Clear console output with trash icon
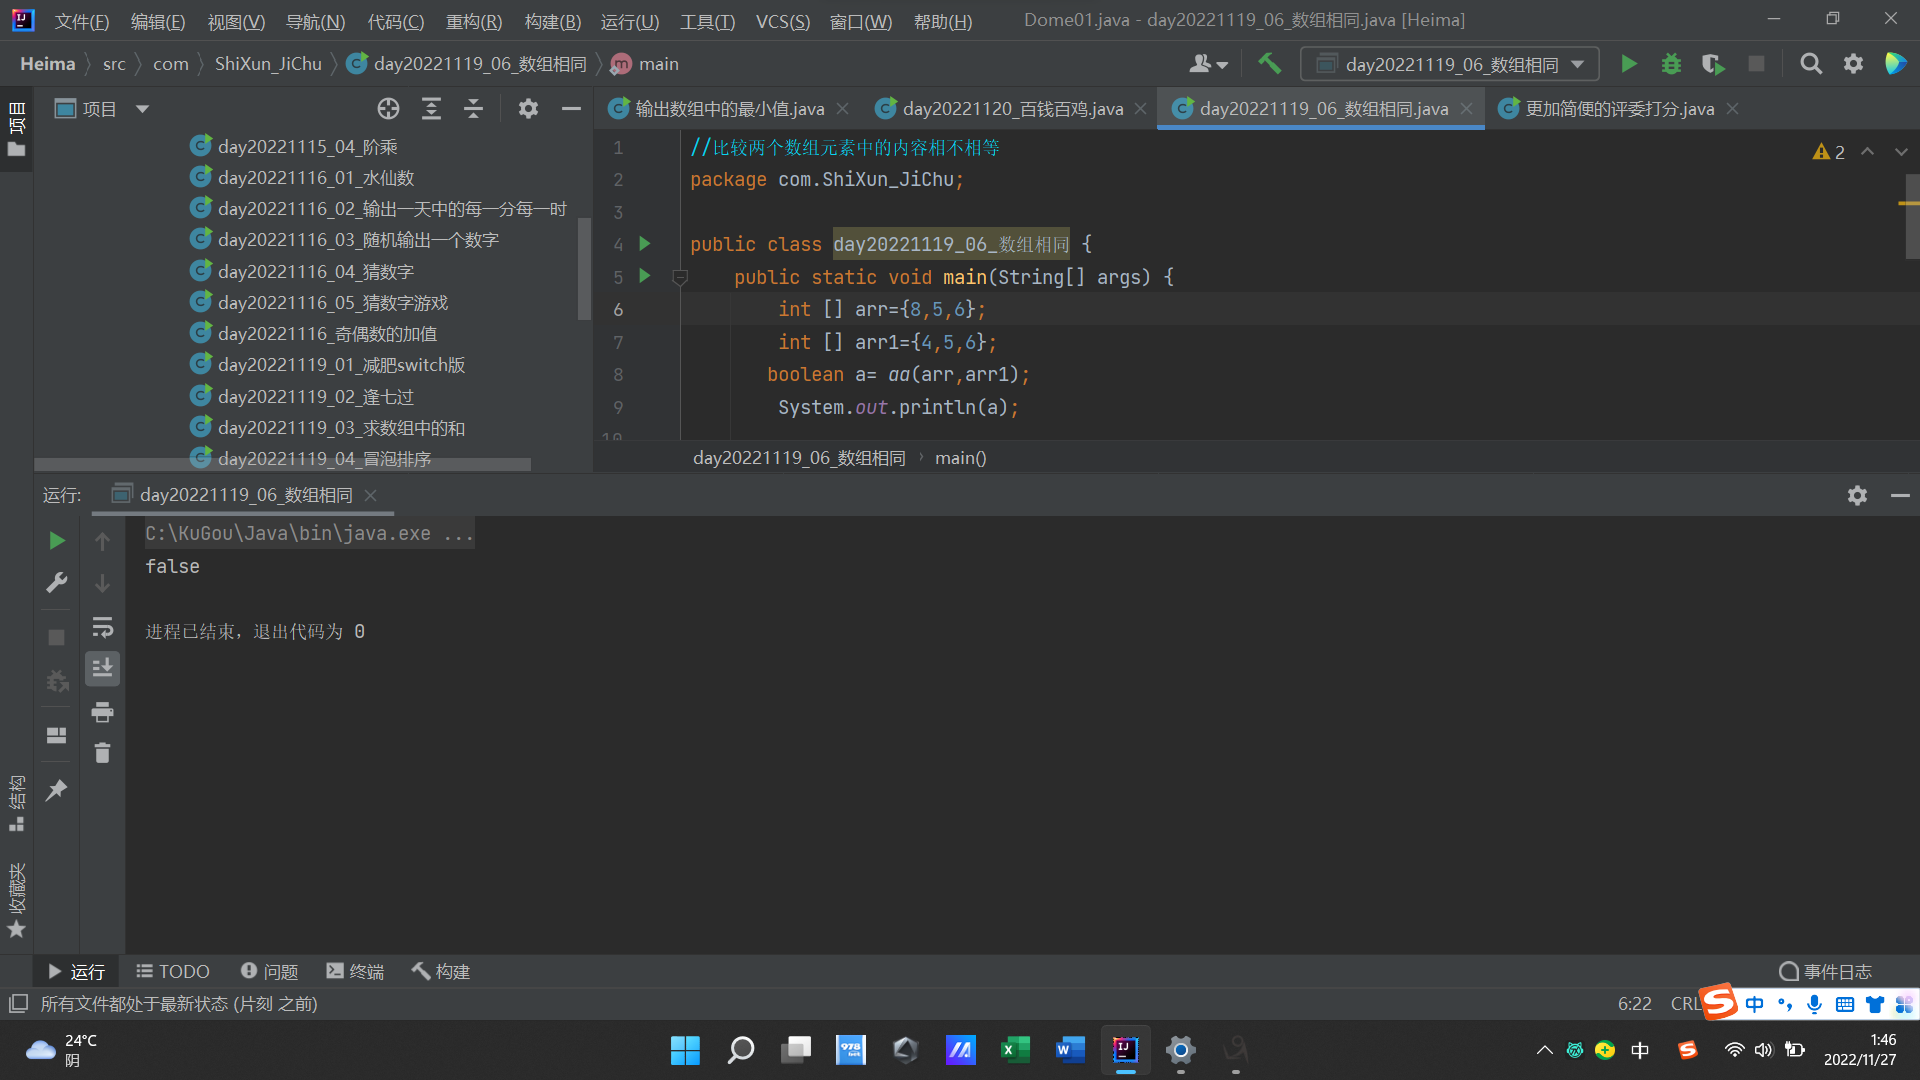The image size is (1920, 1080). 102,753
